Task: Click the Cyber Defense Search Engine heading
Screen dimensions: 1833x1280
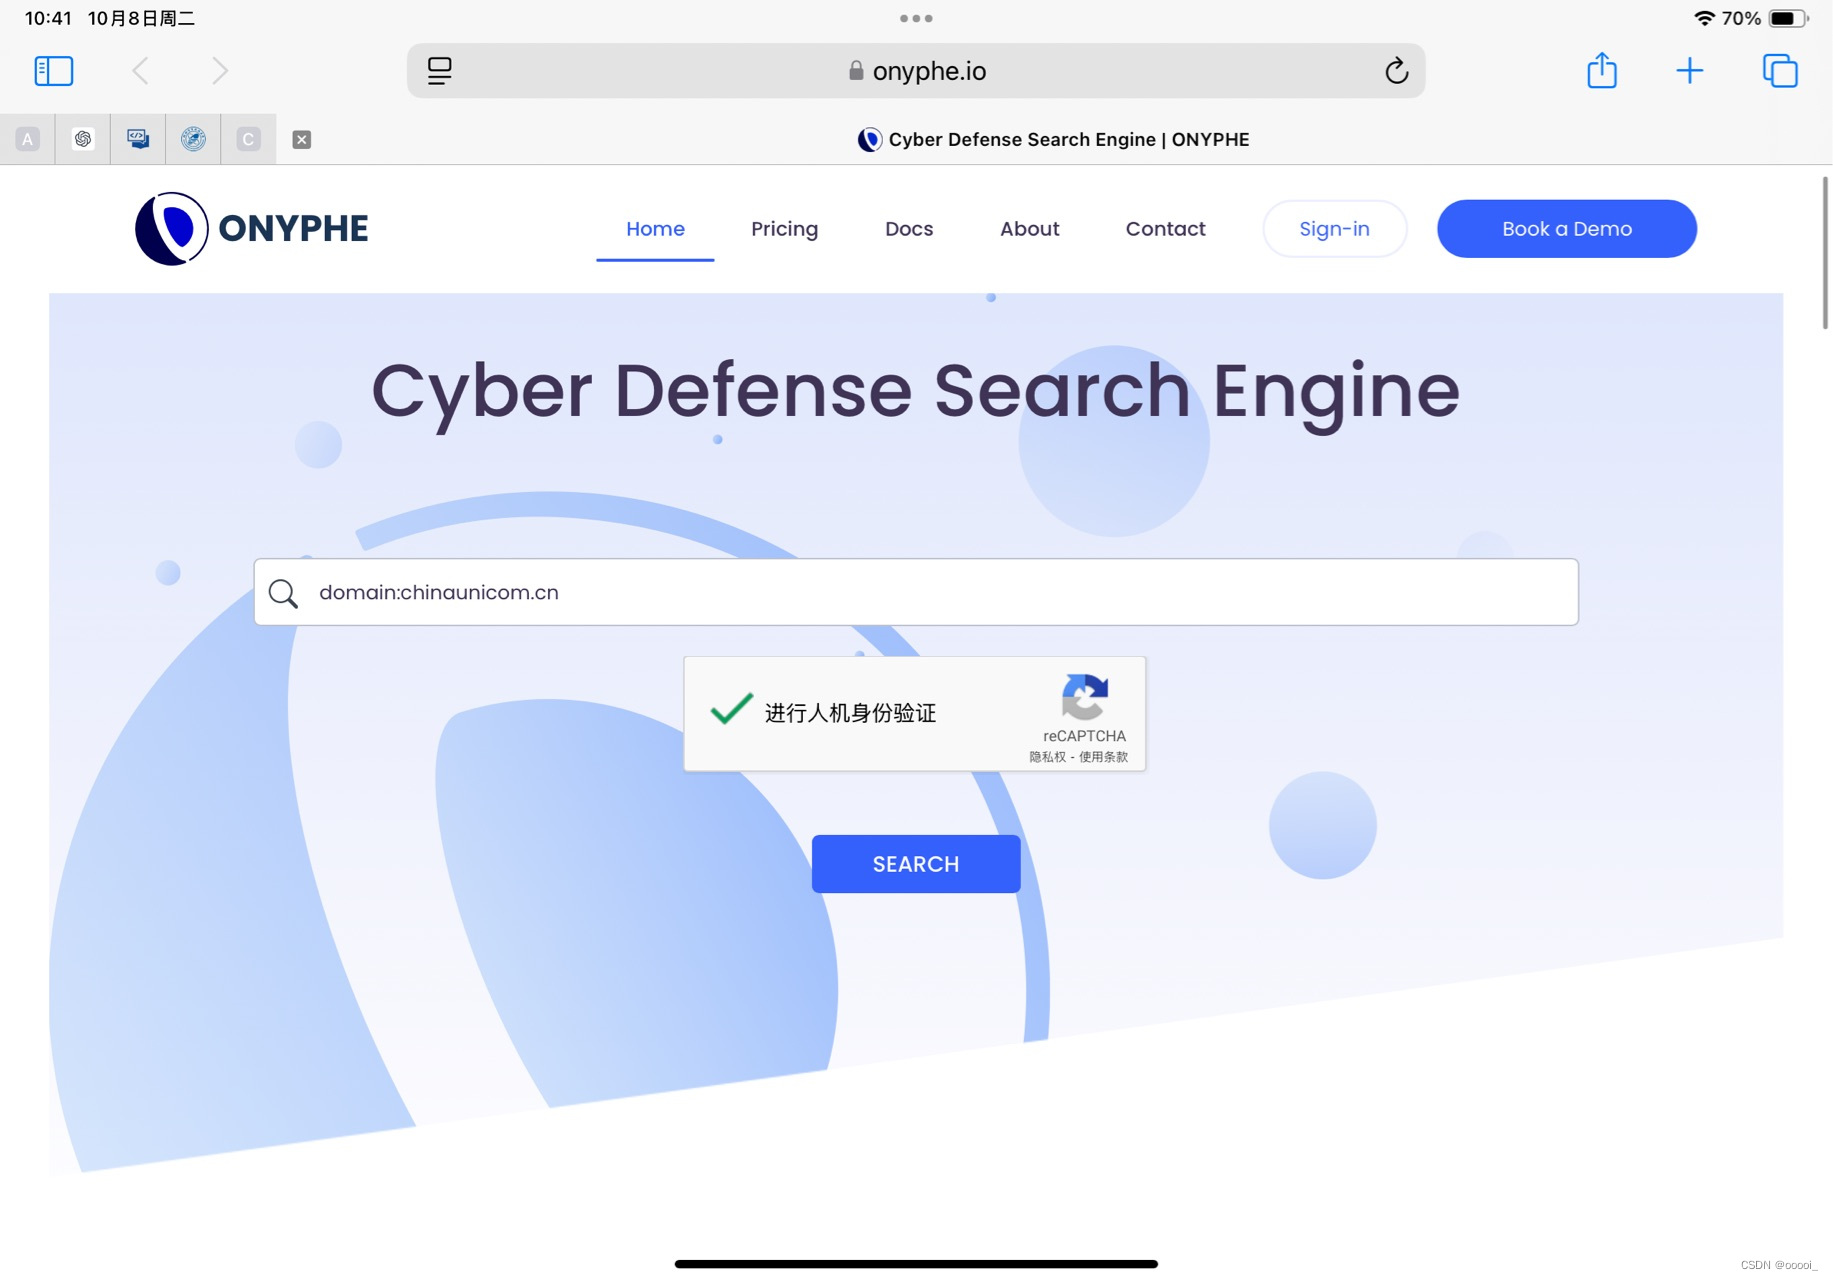Action: pyautogui.click(x=915, y=391)
